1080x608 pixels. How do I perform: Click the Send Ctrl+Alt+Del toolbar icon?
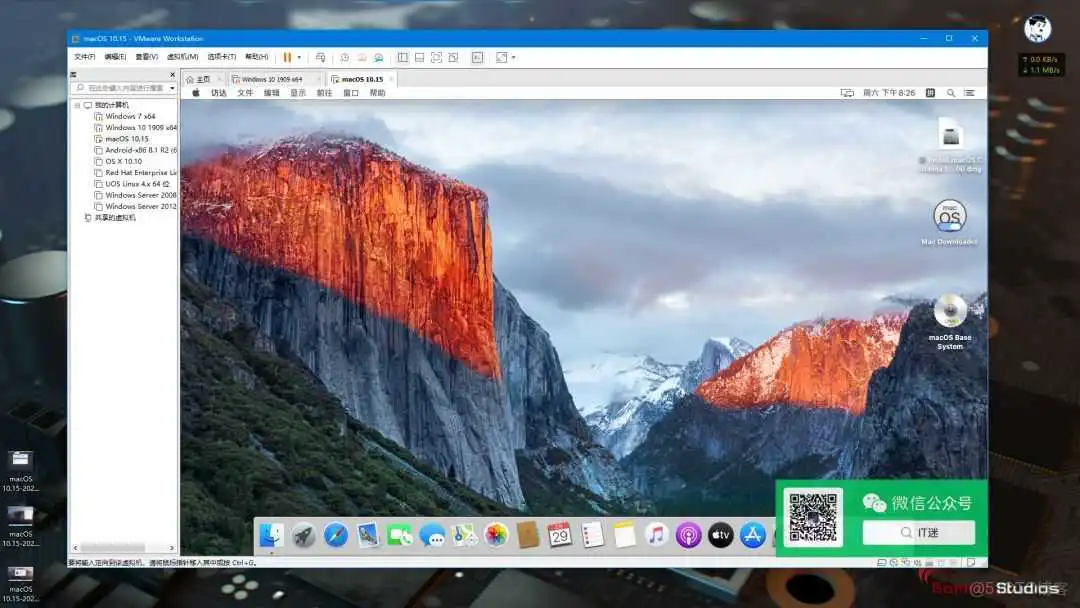[320, 57]
